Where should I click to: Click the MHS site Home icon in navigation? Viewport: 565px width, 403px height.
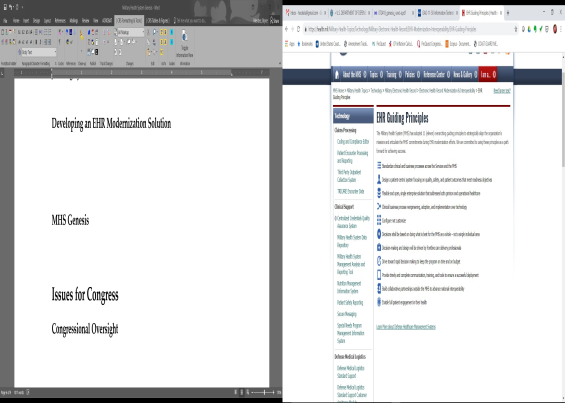coord(337,75)
